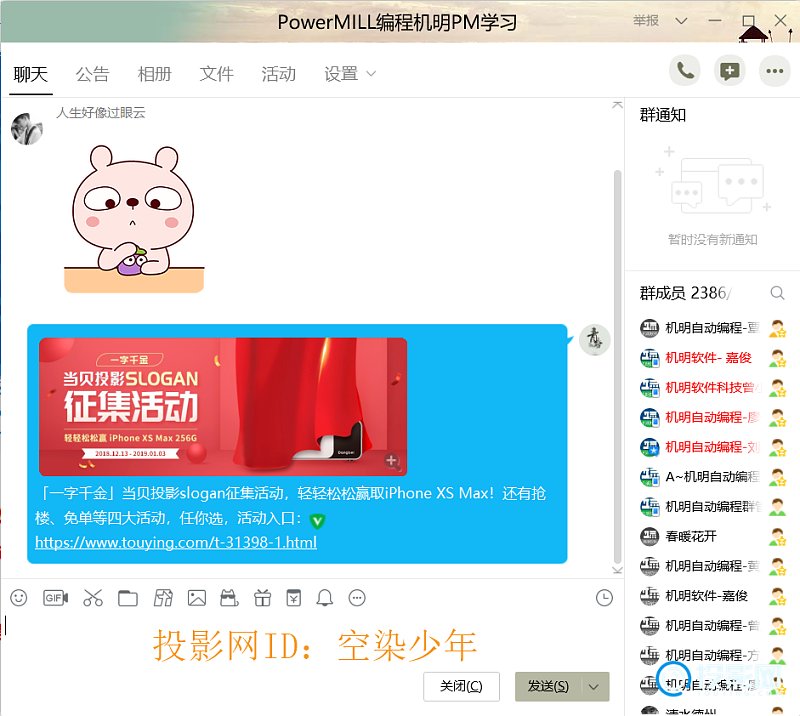
Task: Select the scissors screenshot tool
Action: tap(93, 597)
